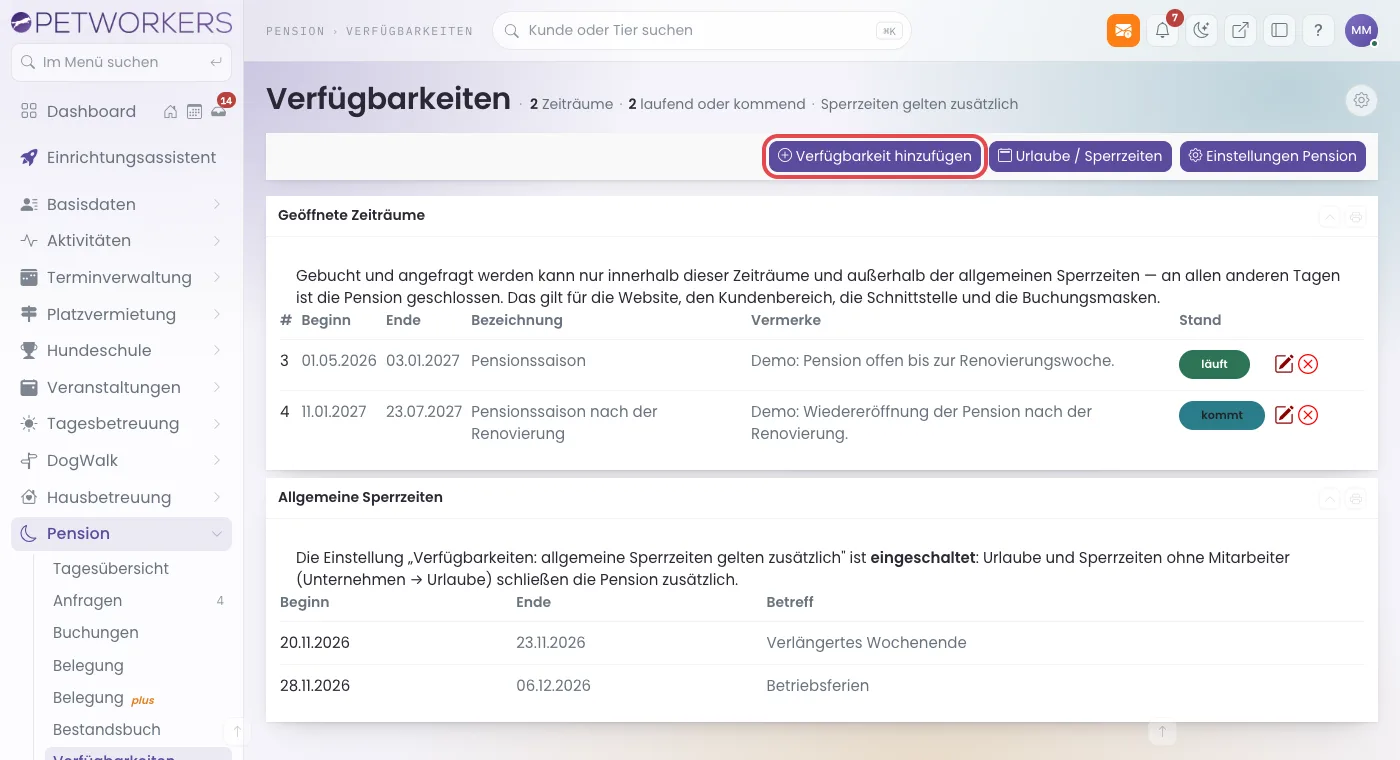Image resolution: width=1400 pixels, height=760 pixels.
Task: Open Anfragen under Pension
Action: pyautogui.click(x=138, y=600)
